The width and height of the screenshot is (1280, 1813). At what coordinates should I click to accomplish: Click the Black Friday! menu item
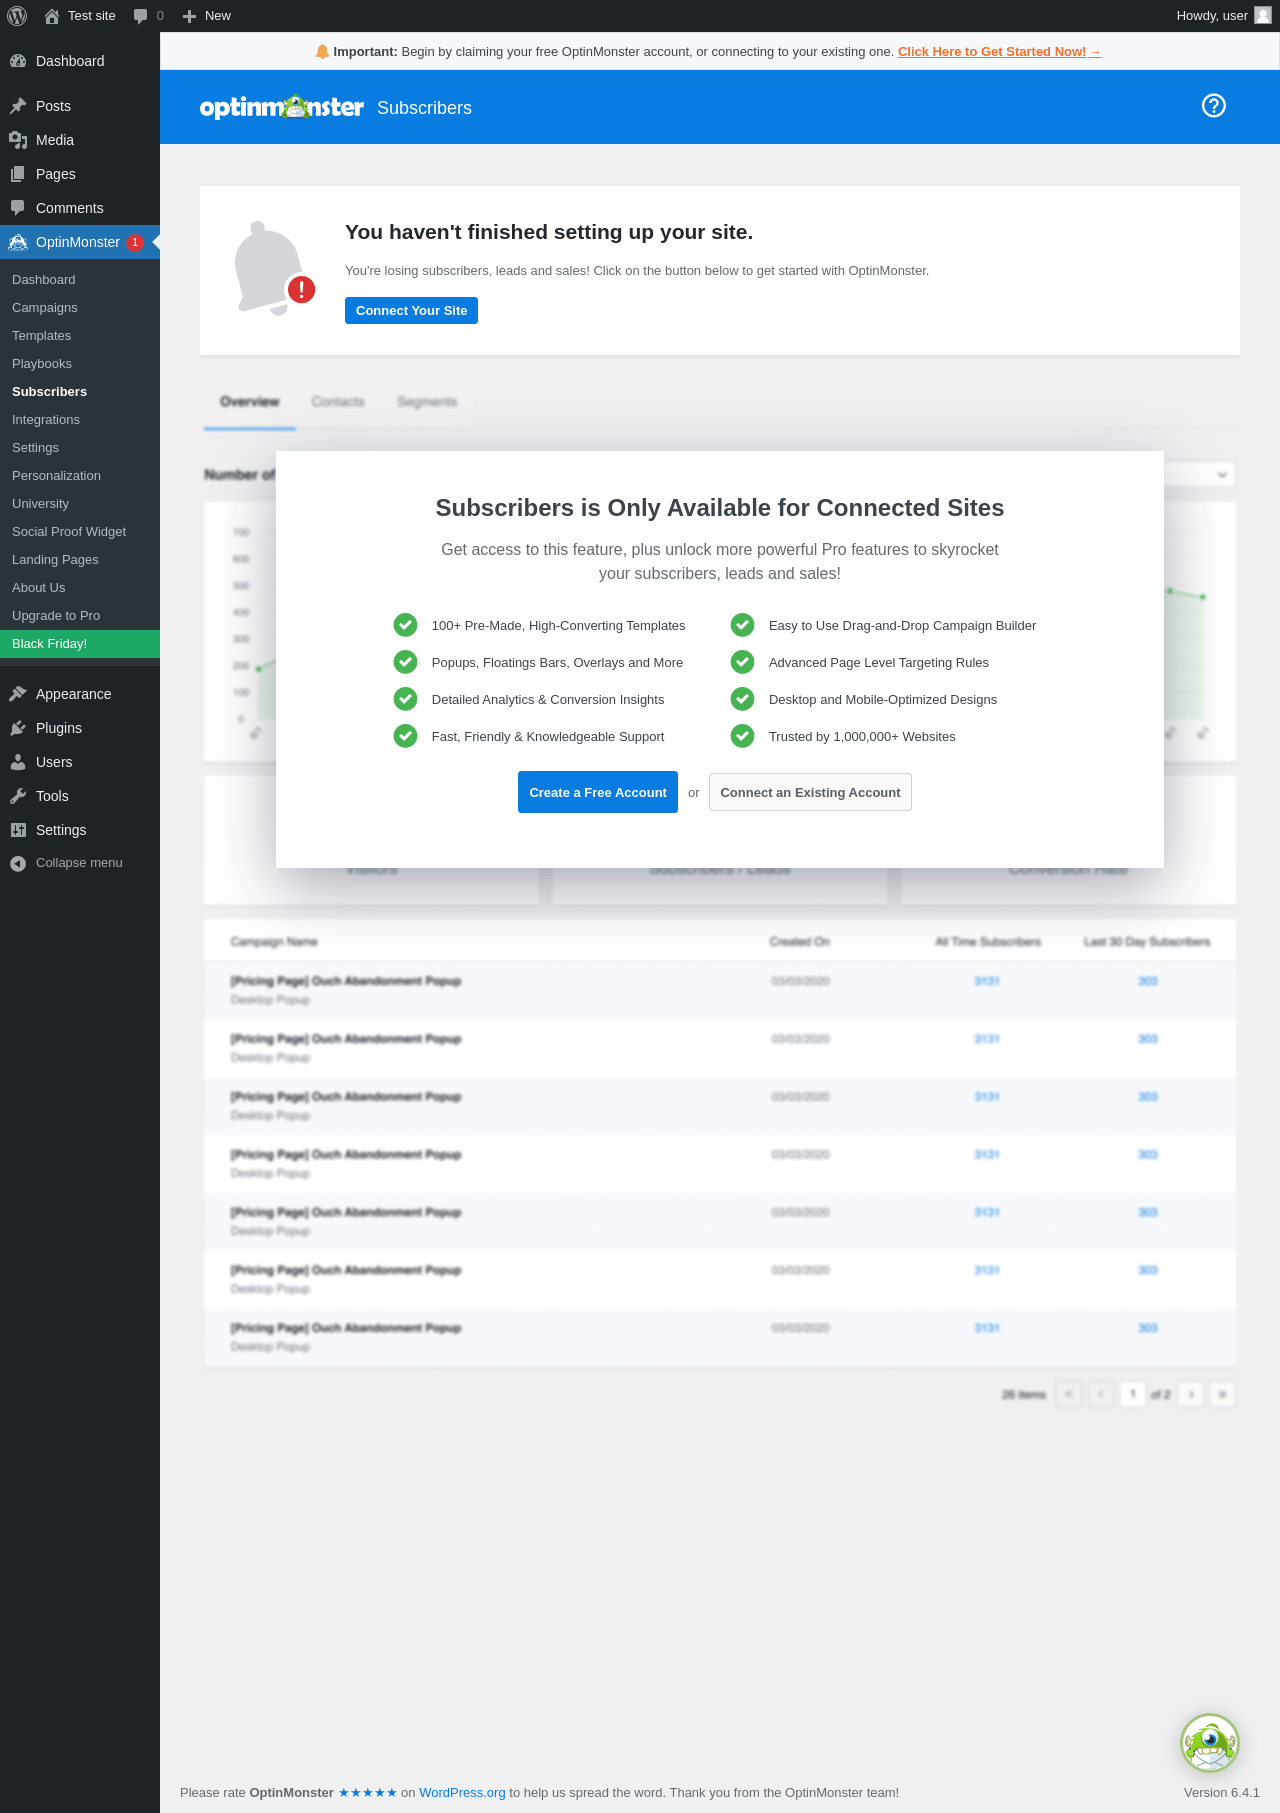[x=80, y=644]
